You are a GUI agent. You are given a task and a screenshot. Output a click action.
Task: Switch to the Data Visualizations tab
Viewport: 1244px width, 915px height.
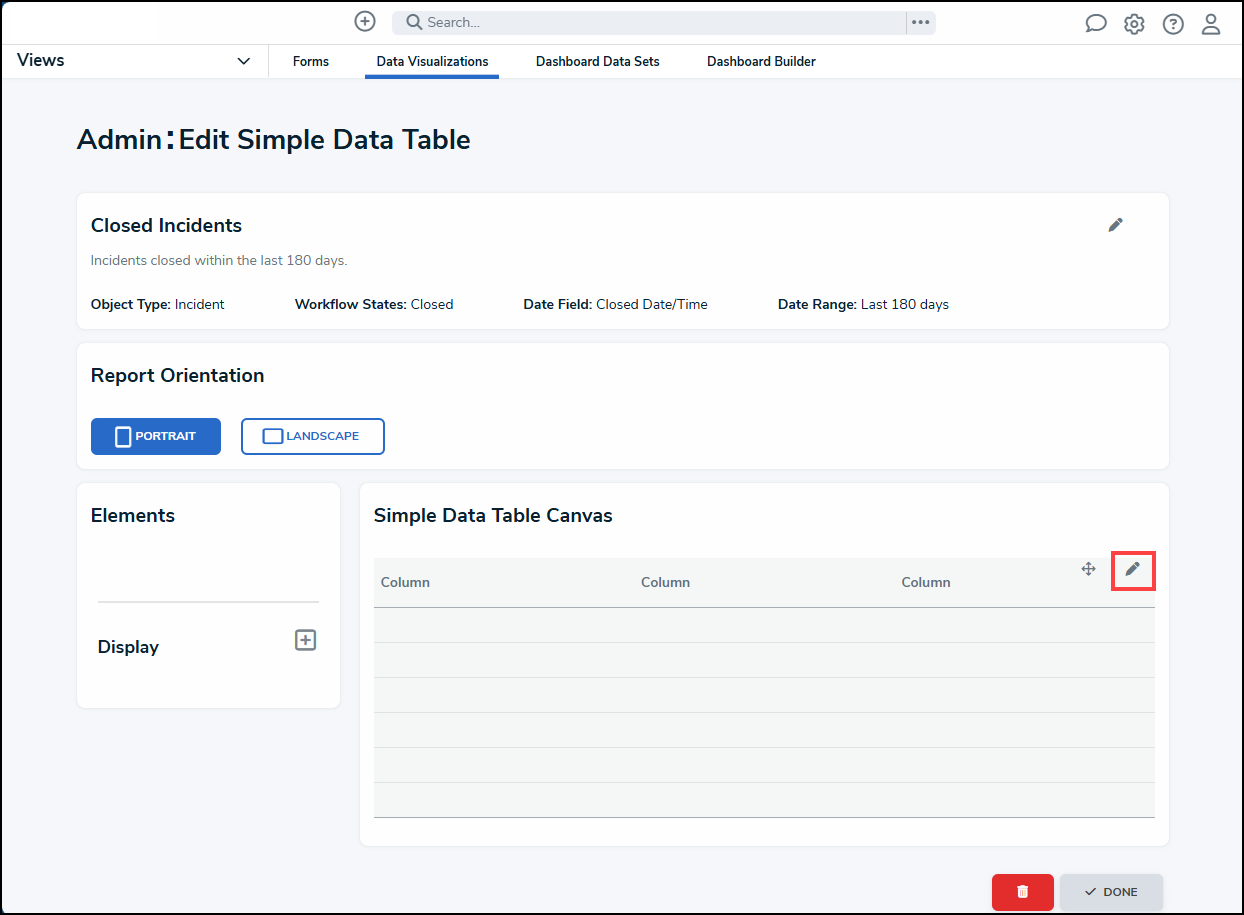[x=432, y=62]
